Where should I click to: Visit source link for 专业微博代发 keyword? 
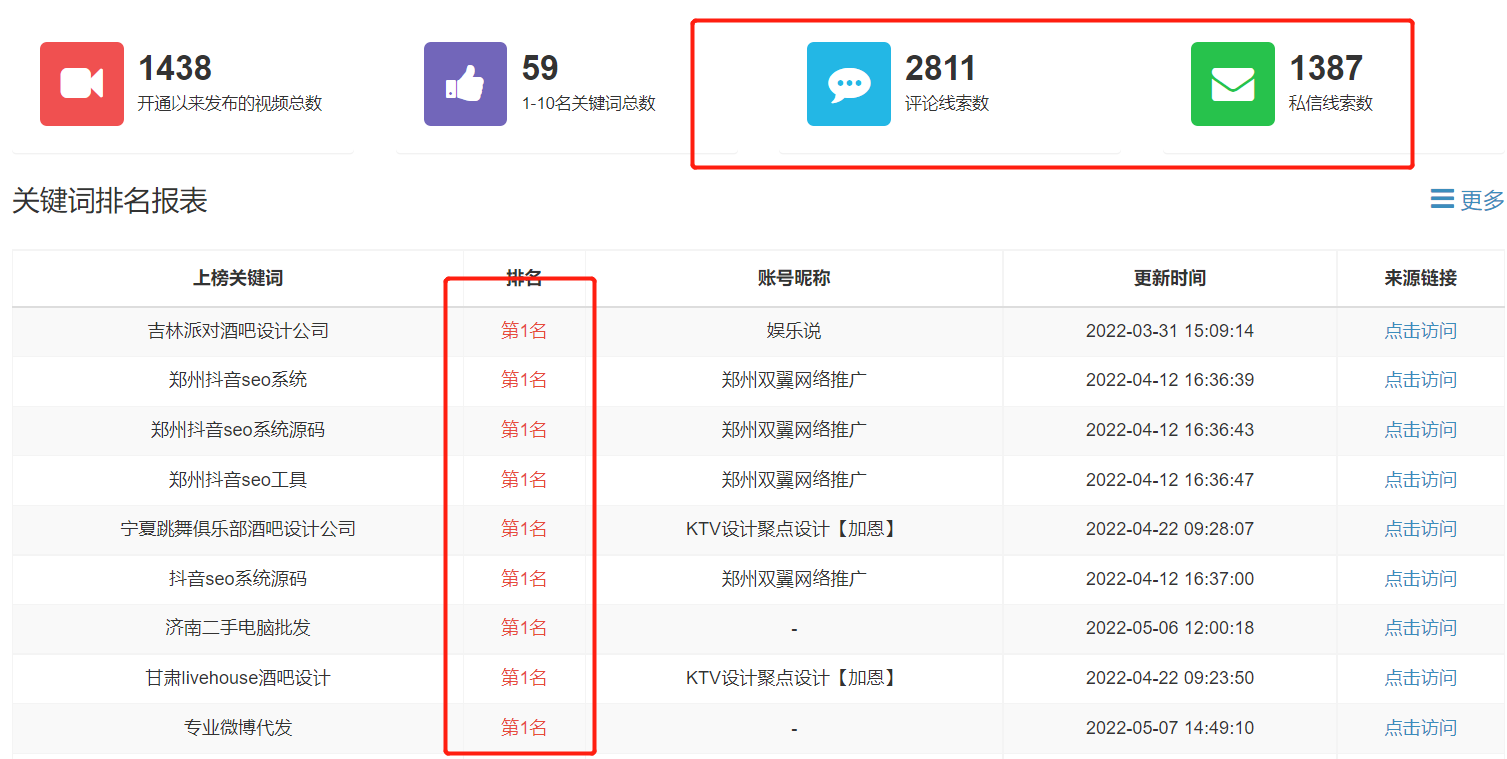point(1419,726)
